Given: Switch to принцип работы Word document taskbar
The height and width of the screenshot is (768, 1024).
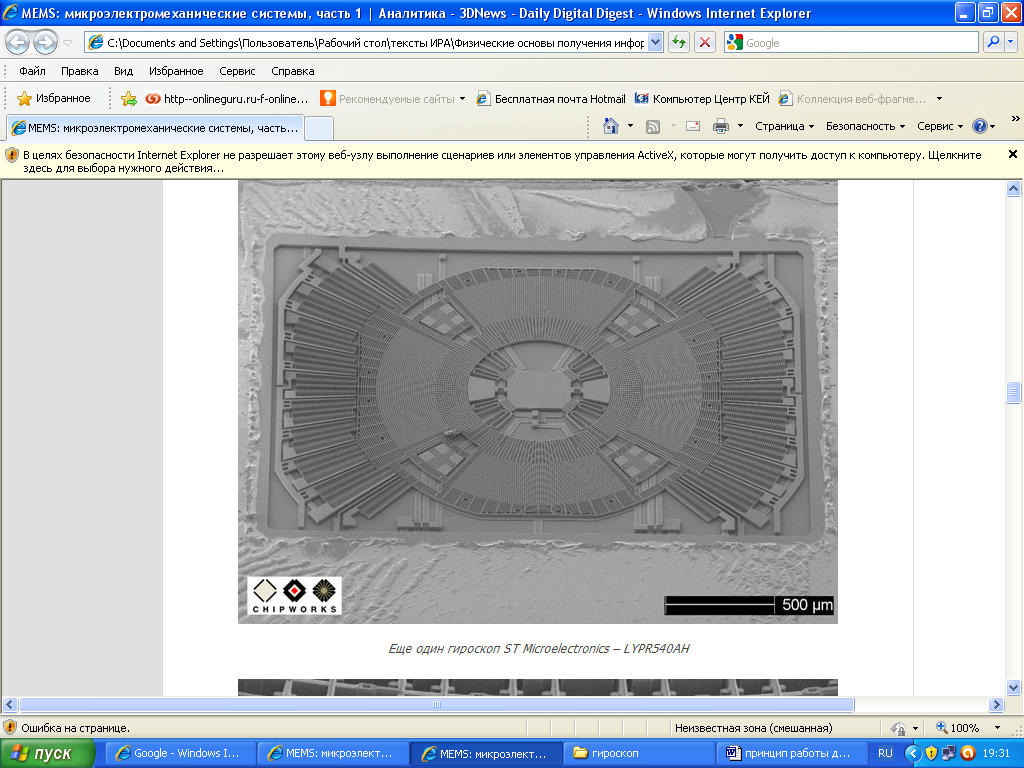Looking at the screenshot, I should point(790,754).
